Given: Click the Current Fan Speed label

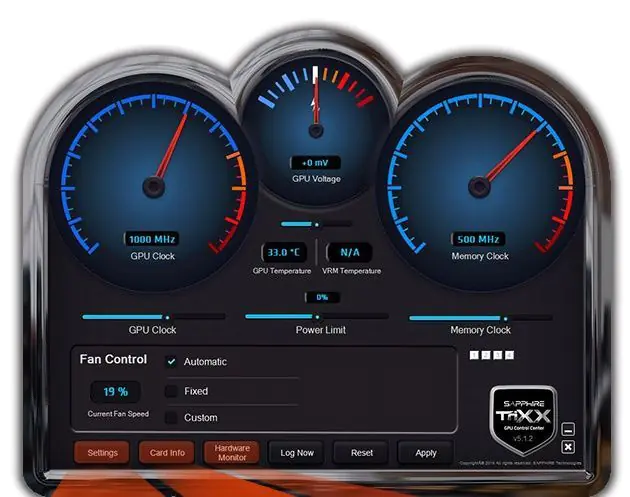Looking at the screenshot, I should pos(118,414).
